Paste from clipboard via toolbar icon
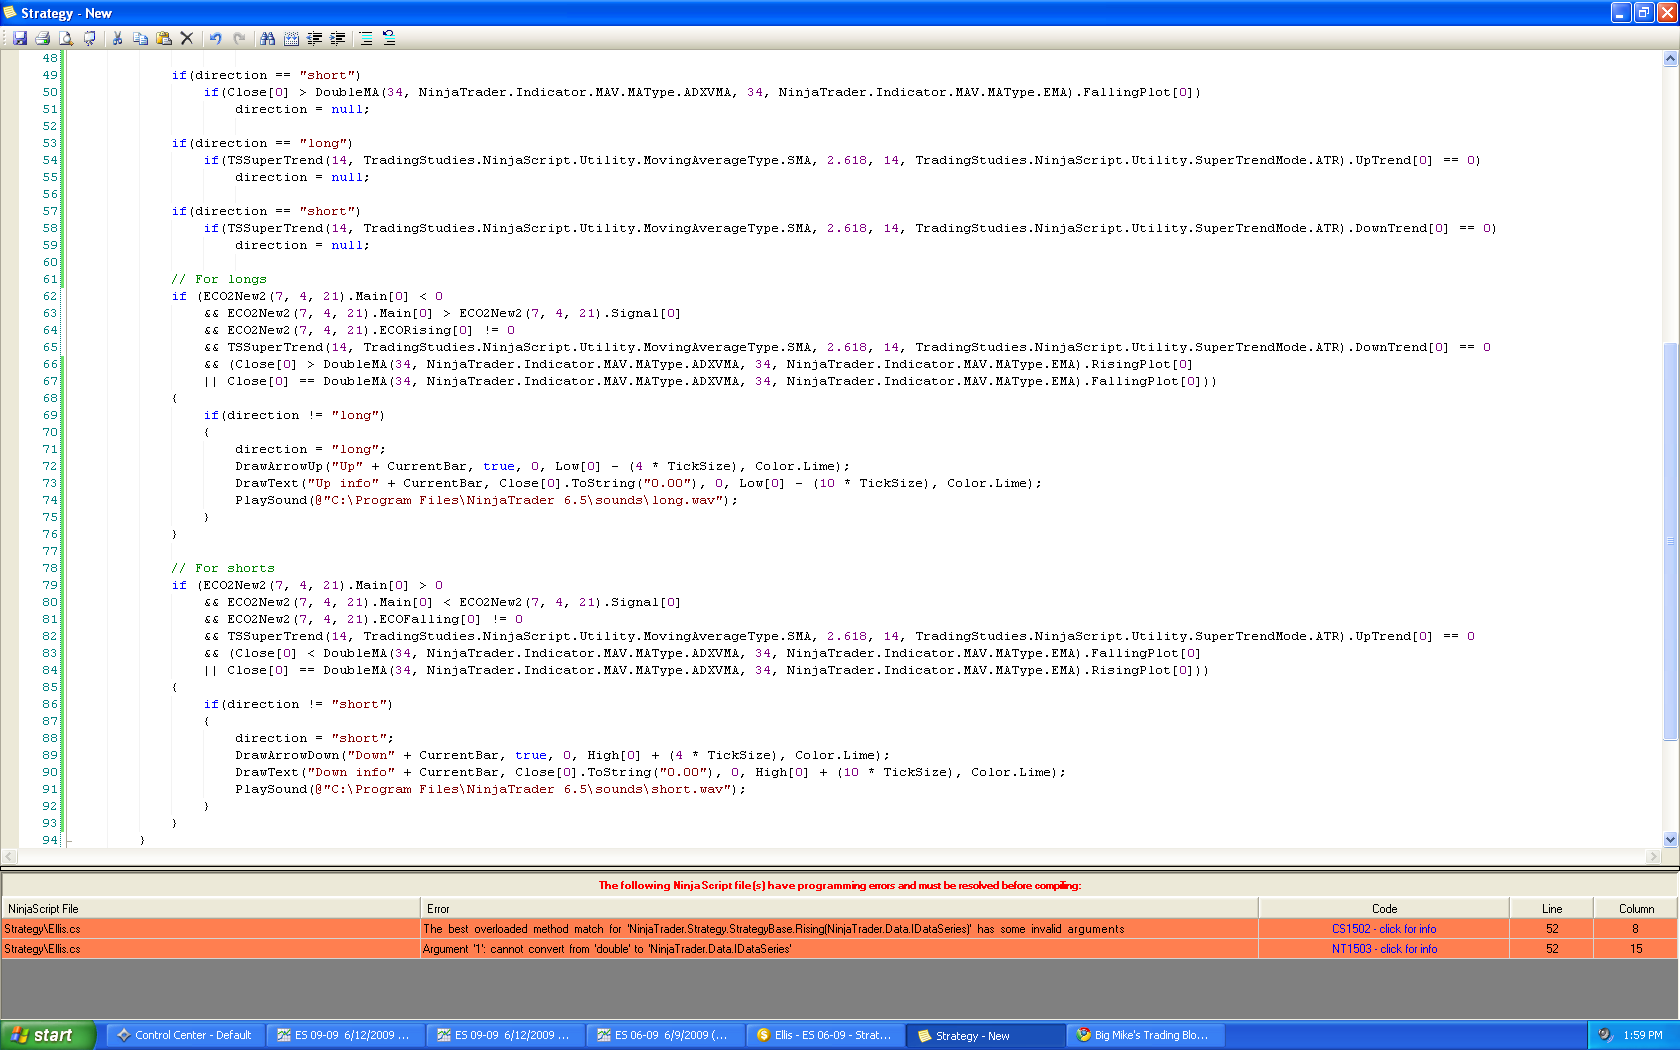This screenshot has width=1680, height=1050. click(164, 38)
